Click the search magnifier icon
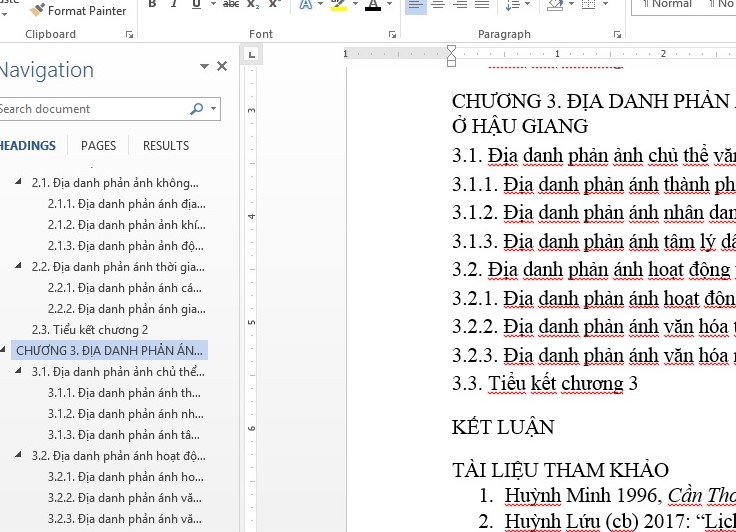This screenshot has width=736, height=532. click(x=196, y=109)
